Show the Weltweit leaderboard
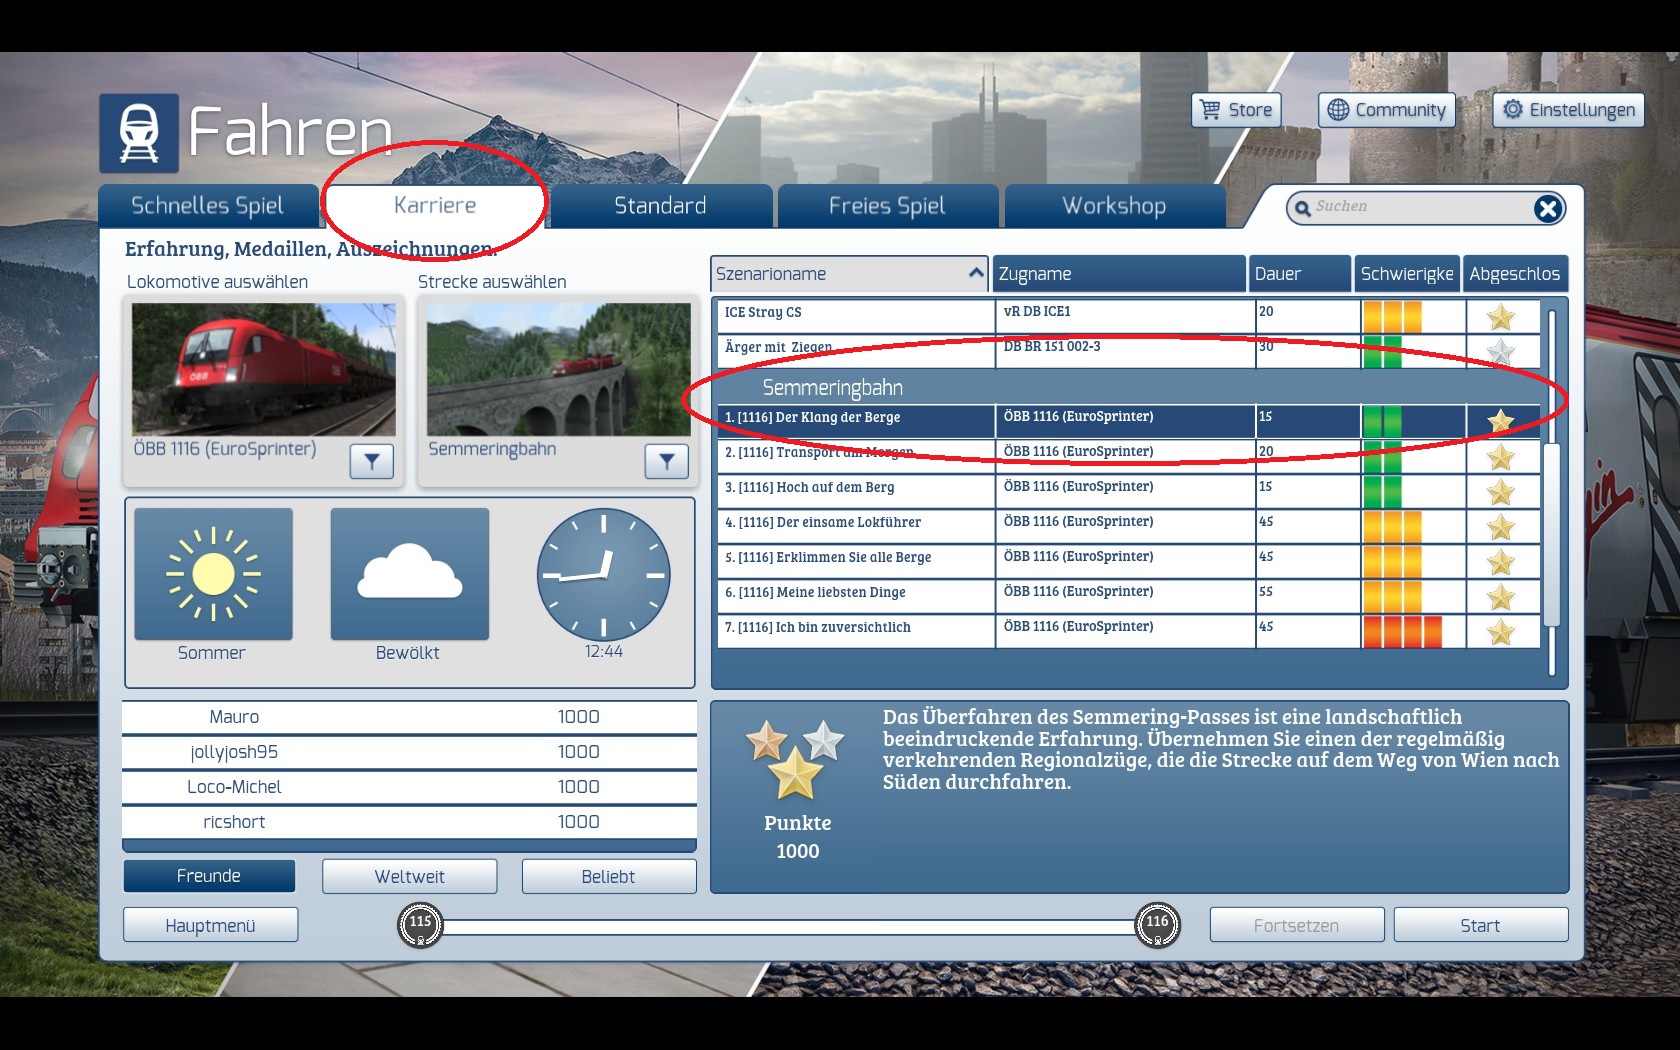This screenshot has height=1050, width=1680. [x=409, y=876]
